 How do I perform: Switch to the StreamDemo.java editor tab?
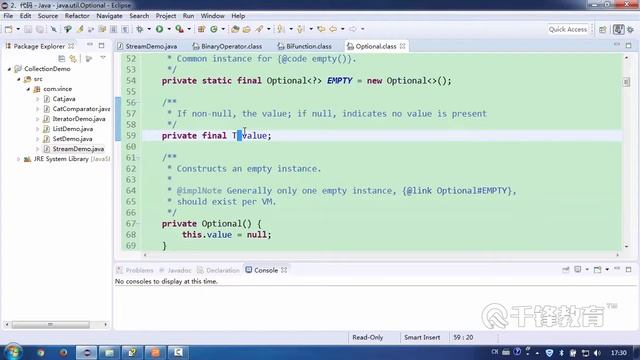point(147,46)
